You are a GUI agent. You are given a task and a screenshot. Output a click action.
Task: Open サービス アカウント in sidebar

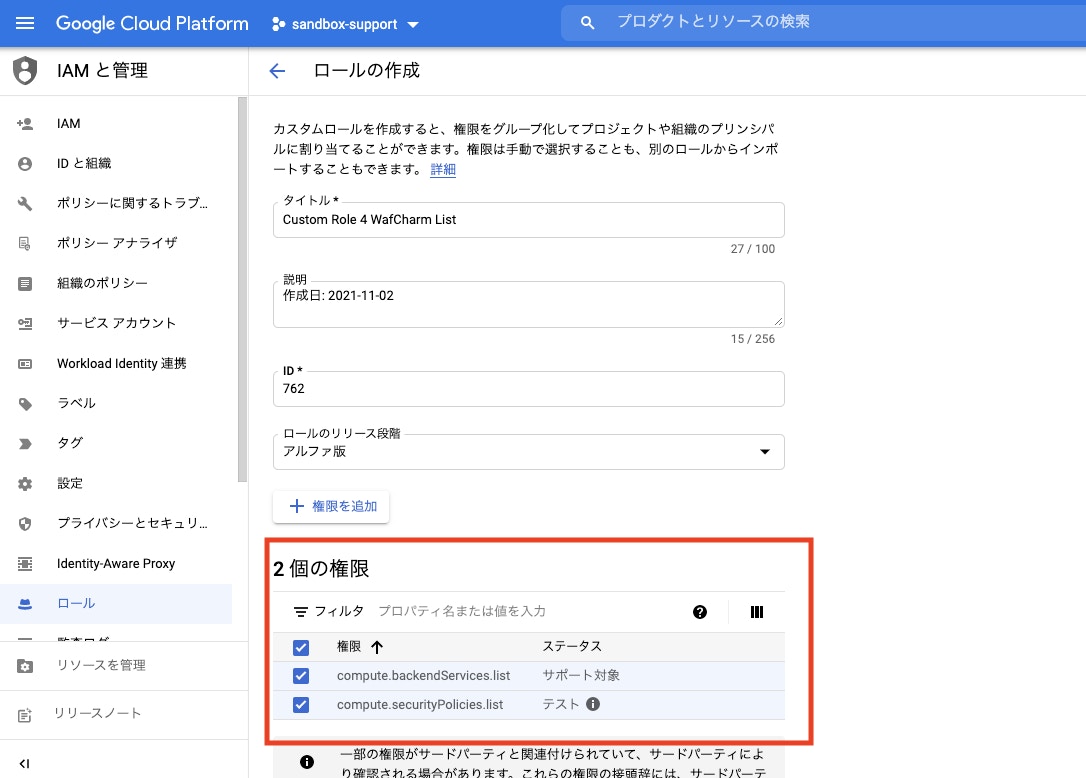[x=116, y=323]
